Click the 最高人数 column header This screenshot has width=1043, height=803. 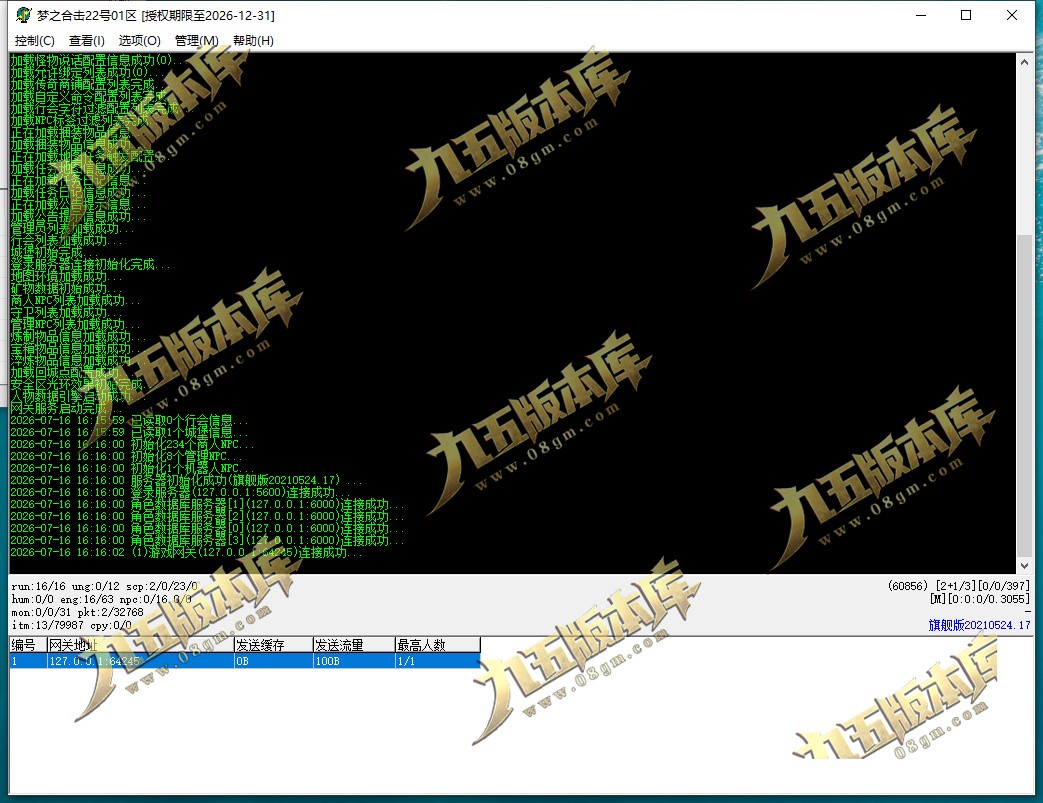coord(438,645)
